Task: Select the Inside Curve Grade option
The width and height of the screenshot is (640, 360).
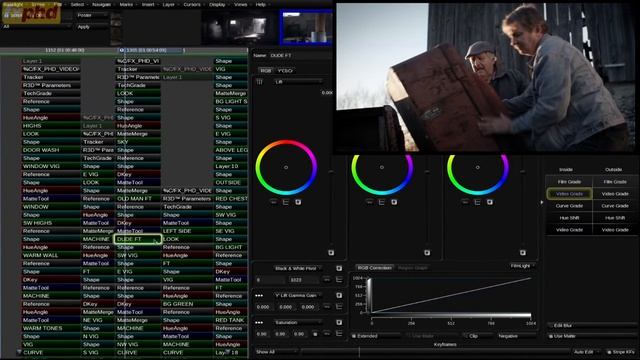Action: tap(569, 206)
